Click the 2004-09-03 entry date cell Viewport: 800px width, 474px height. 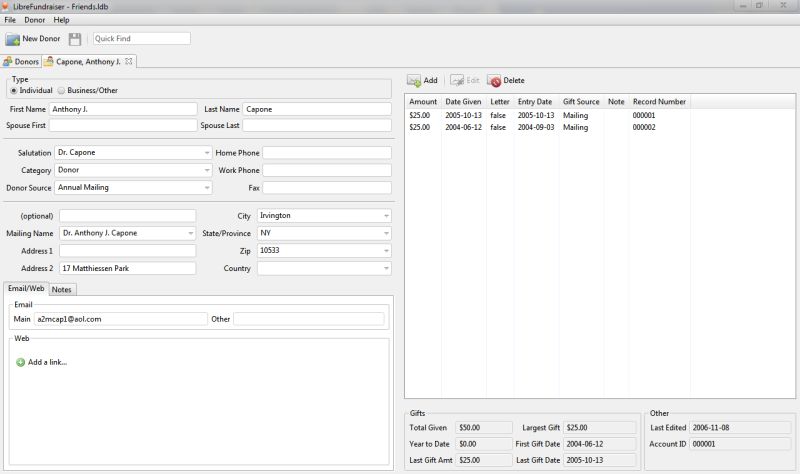[536, 128]
